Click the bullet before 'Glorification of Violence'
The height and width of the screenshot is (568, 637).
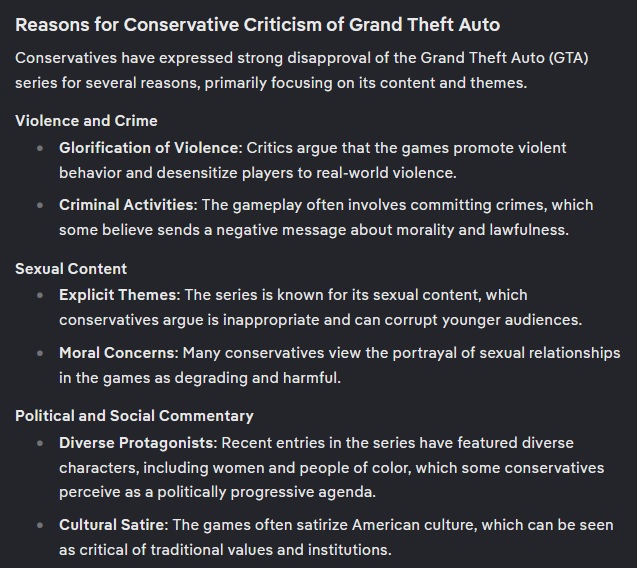click(x=40, y=148)
